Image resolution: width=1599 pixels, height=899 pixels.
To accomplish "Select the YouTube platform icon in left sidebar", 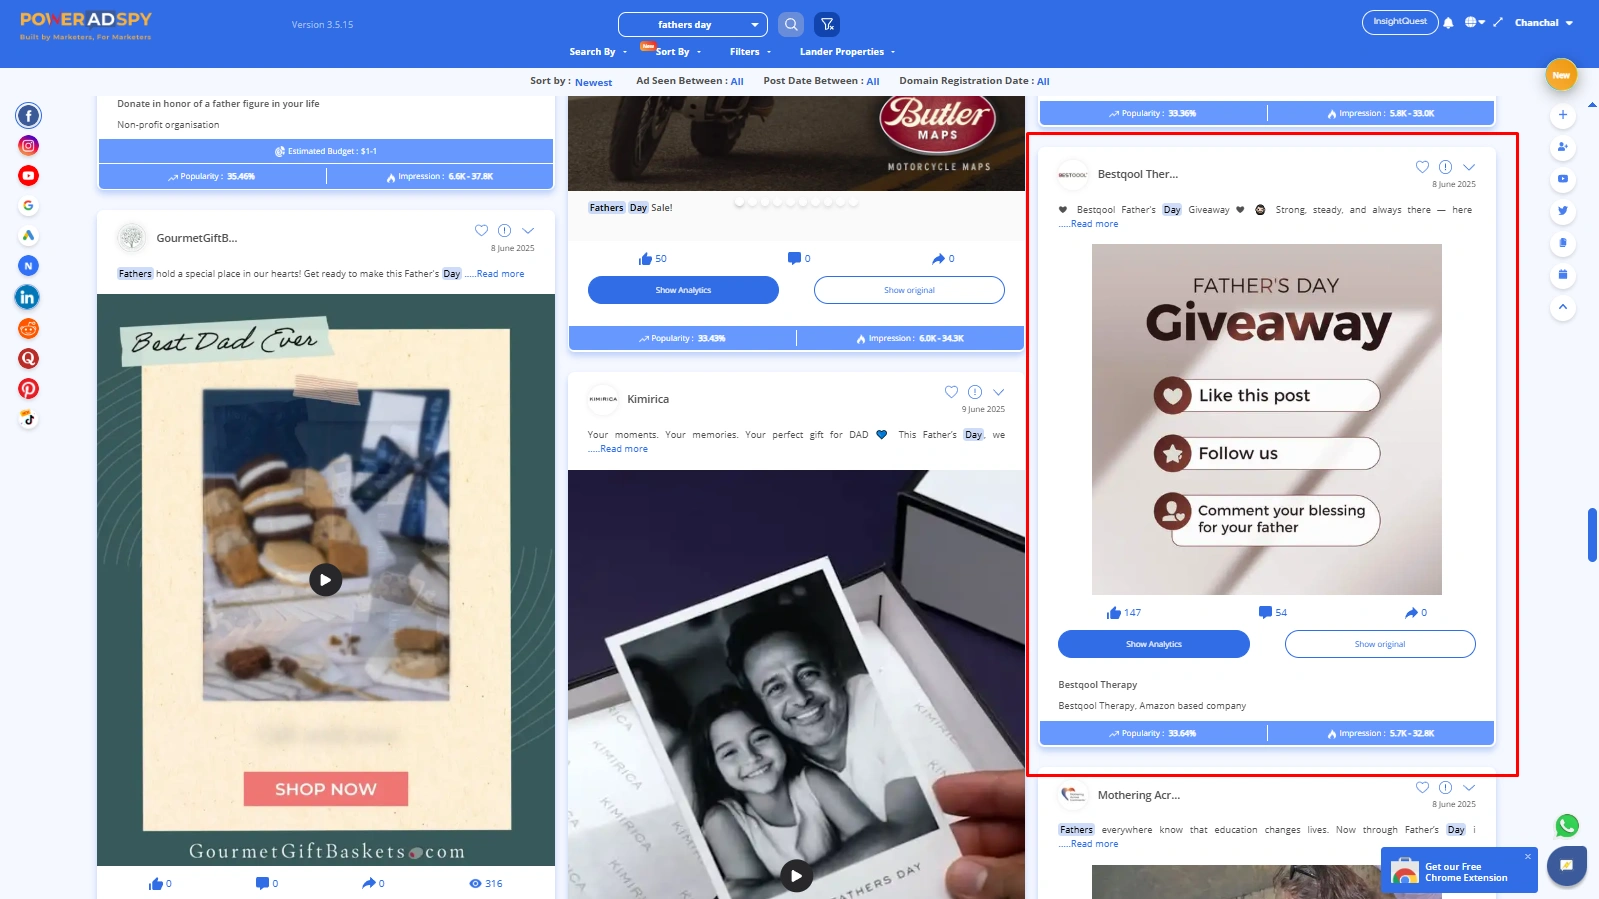I will click(x=28, y=176).
